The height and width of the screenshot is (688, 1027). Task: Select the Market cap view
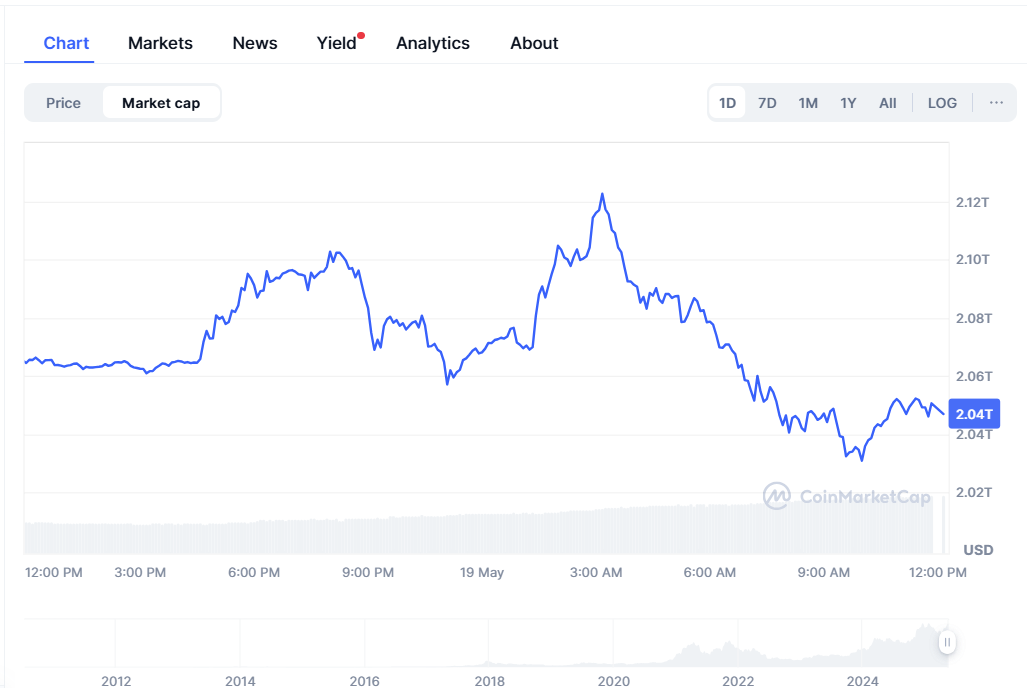[x=161, y=103]
